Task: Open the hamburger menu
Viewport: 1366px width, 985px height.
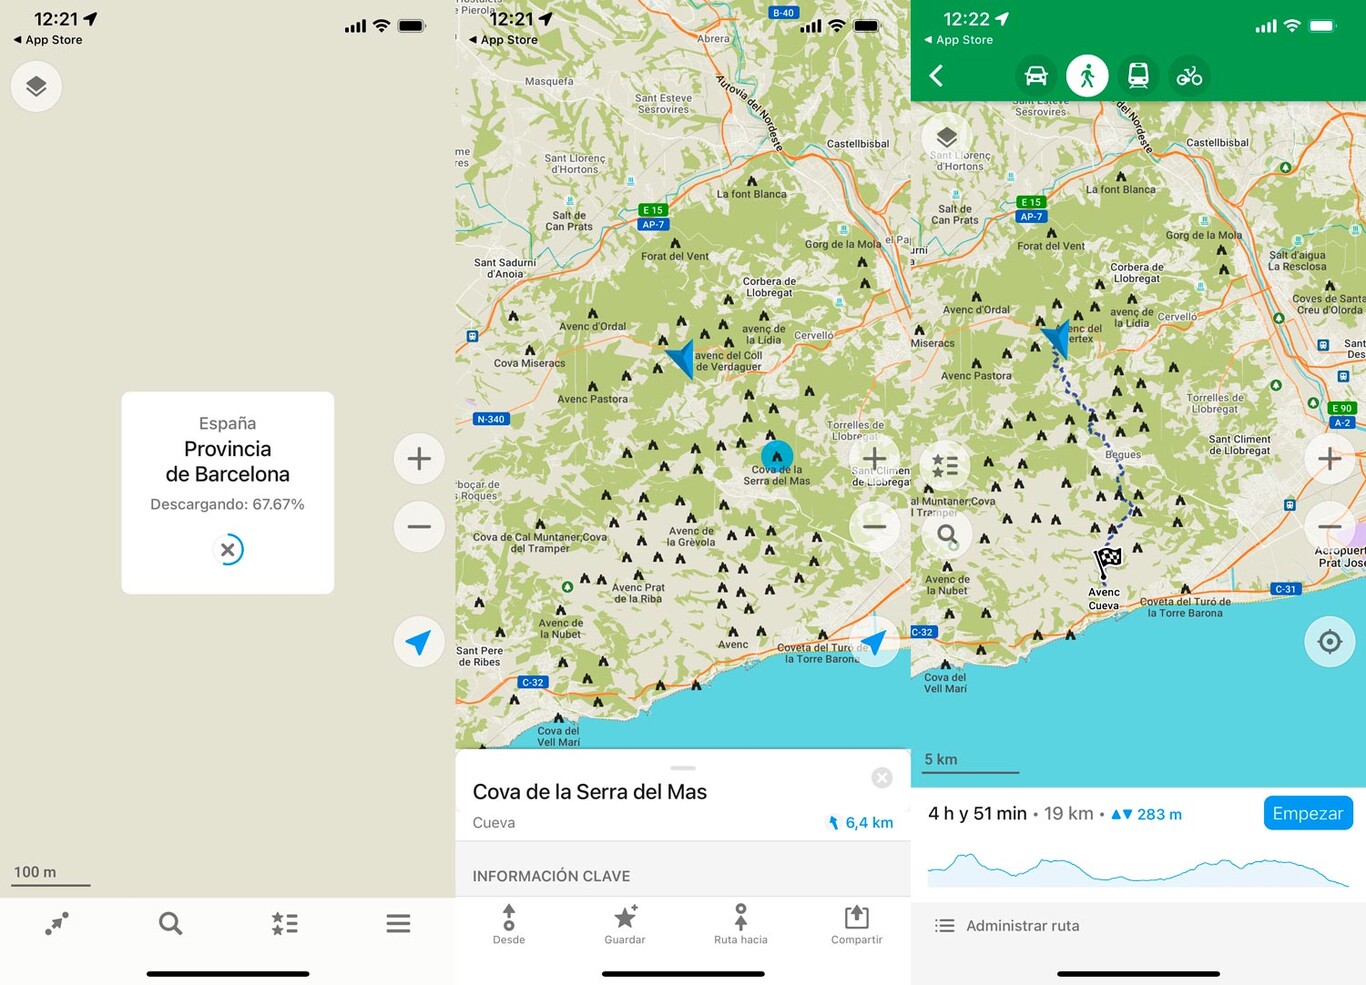Action: pyautogui.click(x=398, y=923)
